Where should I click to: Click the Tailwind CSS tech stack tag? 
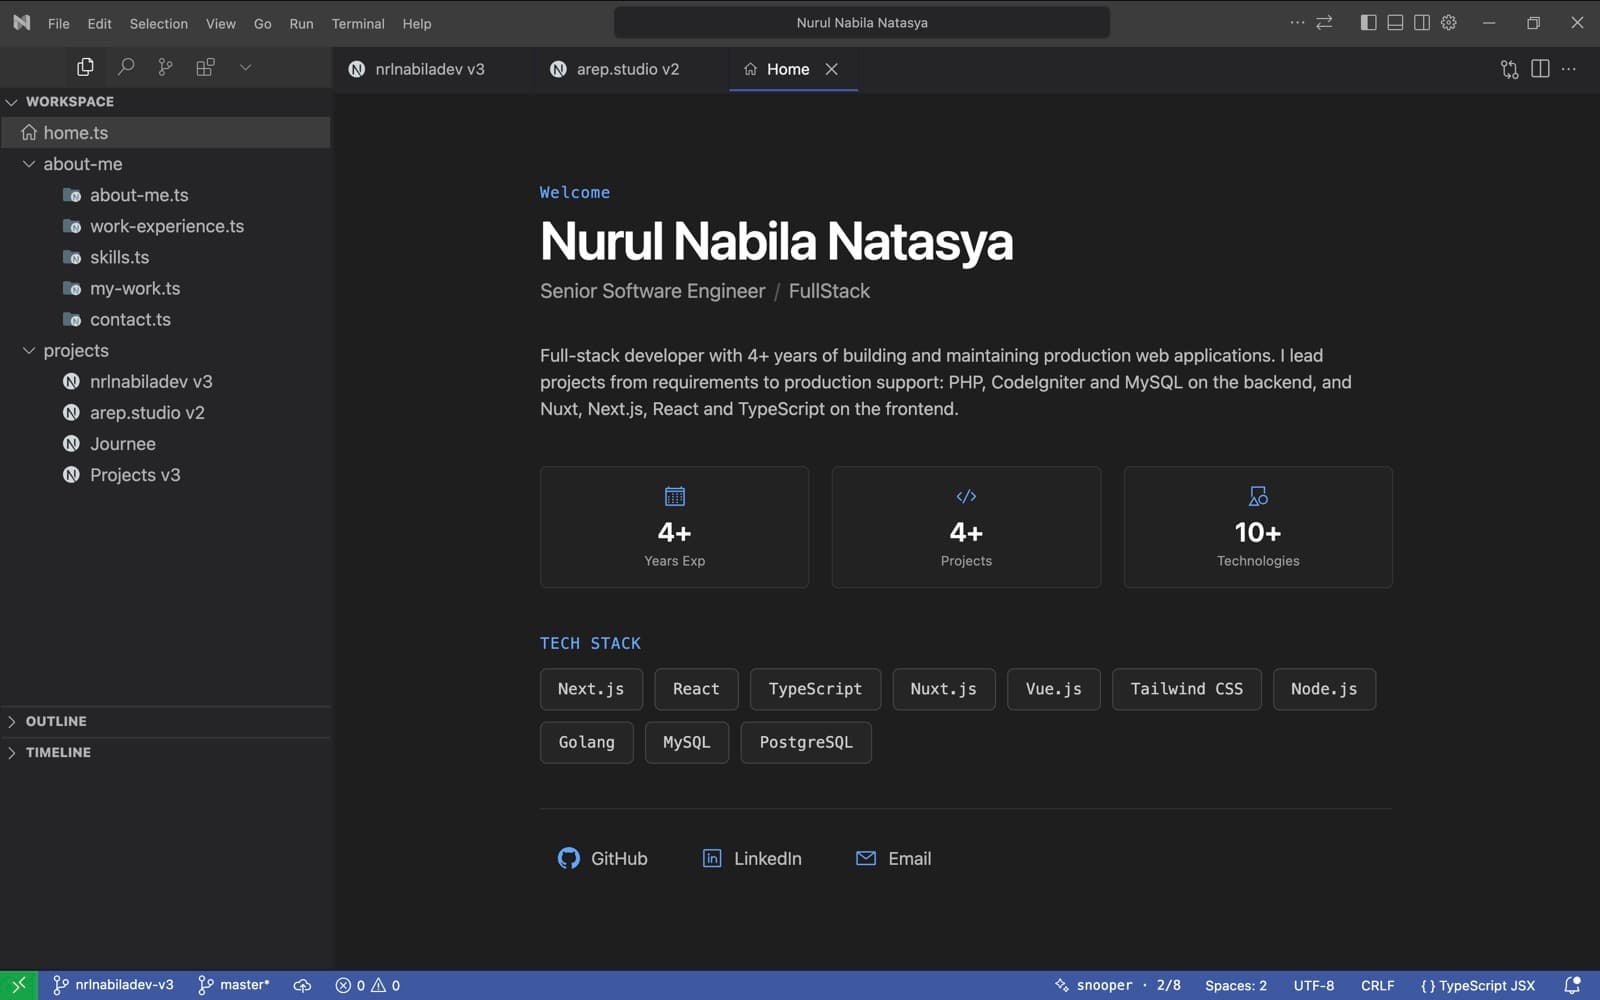tap(1187, 689)
